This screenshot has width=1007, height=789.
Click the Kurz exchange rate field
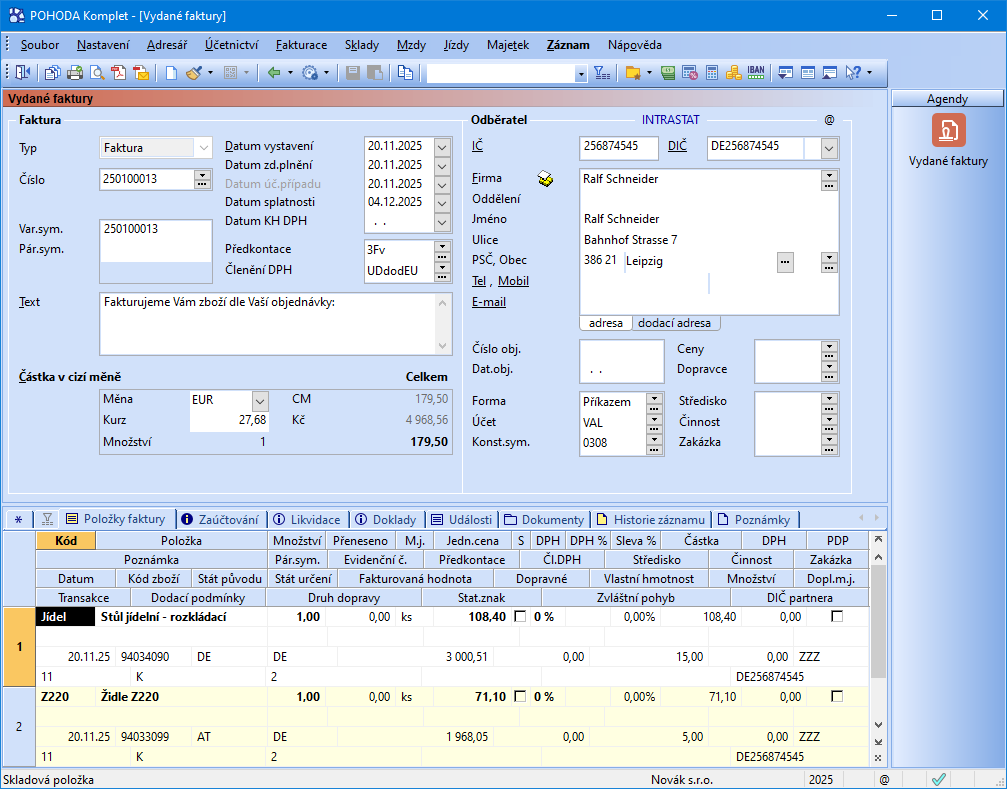pos(229,421)
